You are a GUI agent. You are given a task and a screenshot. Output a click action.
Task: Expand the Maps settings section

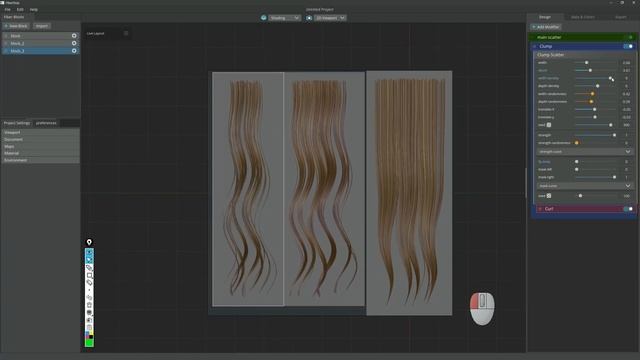pyautogui.click(x=40, y=146)
